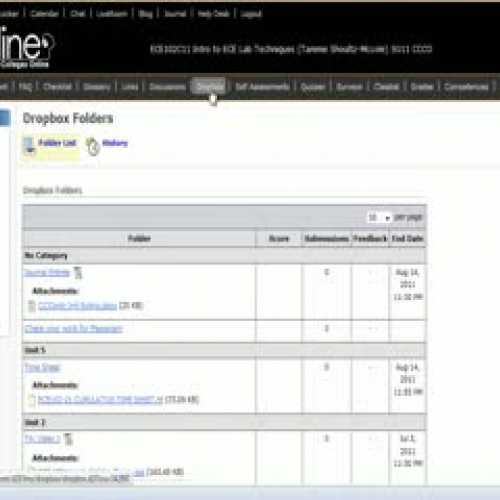Go to Checklist in course navbar

click(x=57, y=87)
